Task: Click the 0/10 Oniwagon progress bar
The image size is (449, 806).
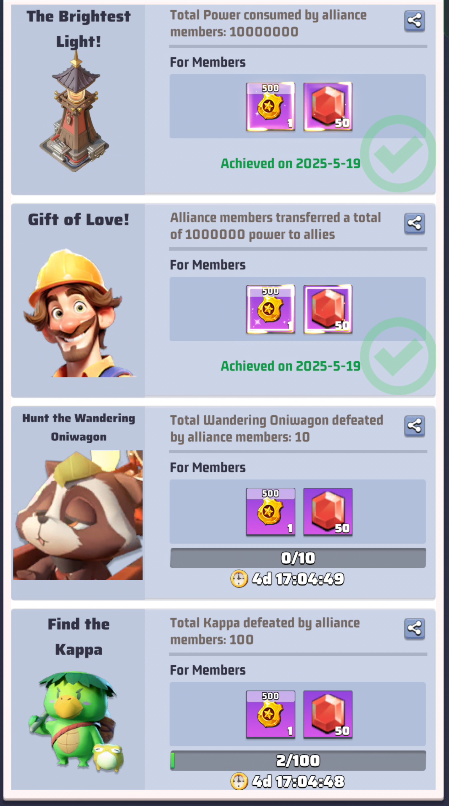Action: [298, 558]
